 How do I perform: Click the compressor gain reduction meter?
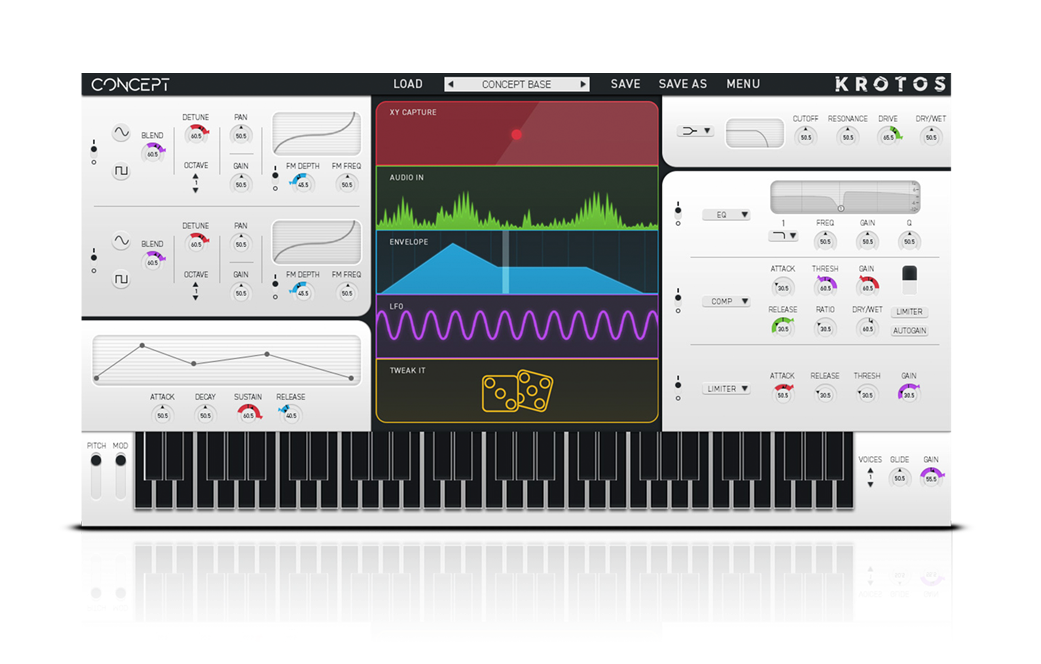point(909,280)
